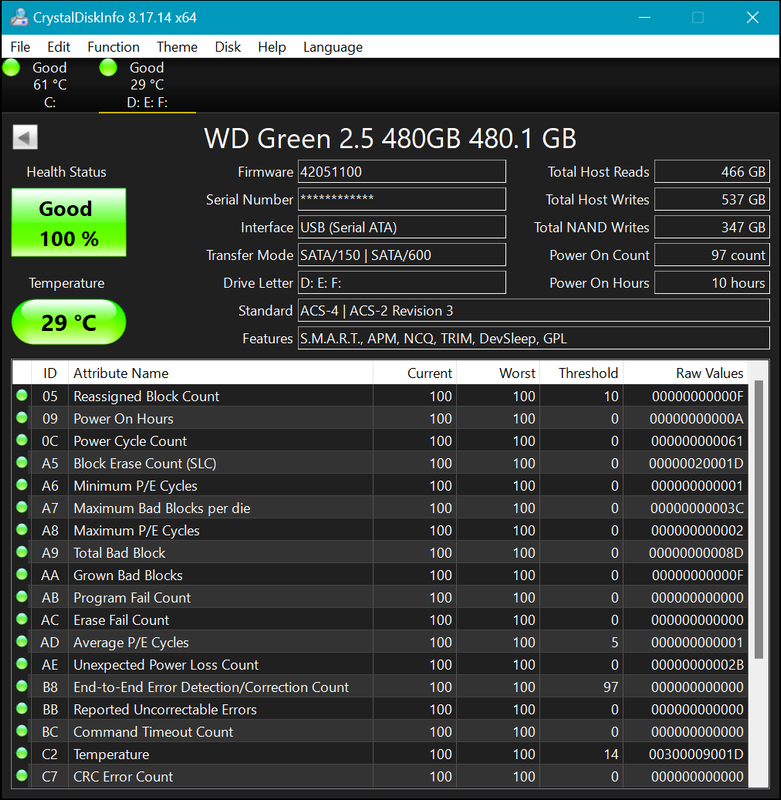Screen dimensions: 781x800
Task: Click status dot for Command Timeout Count
Action: 21,731
